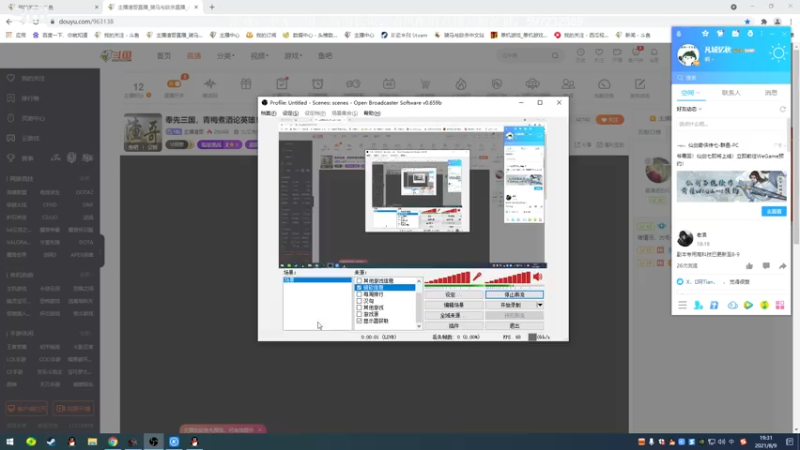The height and width of the screenshot is (450, 800).
Task: Open the star icon atop QQ panel
Action: tap(705, 34)
